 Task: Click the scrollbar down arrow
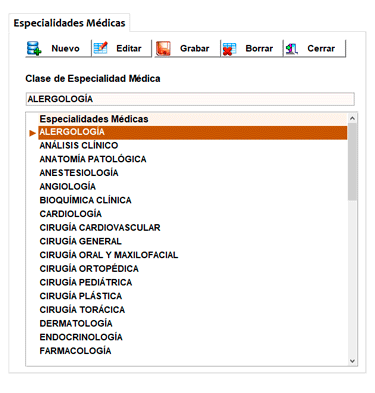point(352,361)
